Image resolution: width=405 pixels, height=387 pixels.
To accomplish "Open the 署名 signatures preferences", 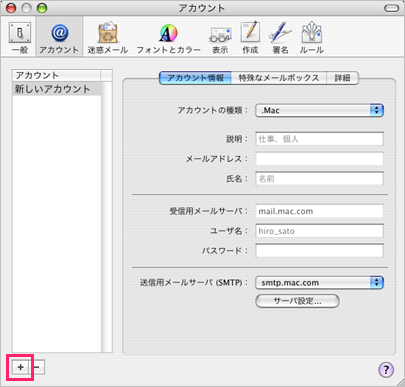I will (280, 38).
